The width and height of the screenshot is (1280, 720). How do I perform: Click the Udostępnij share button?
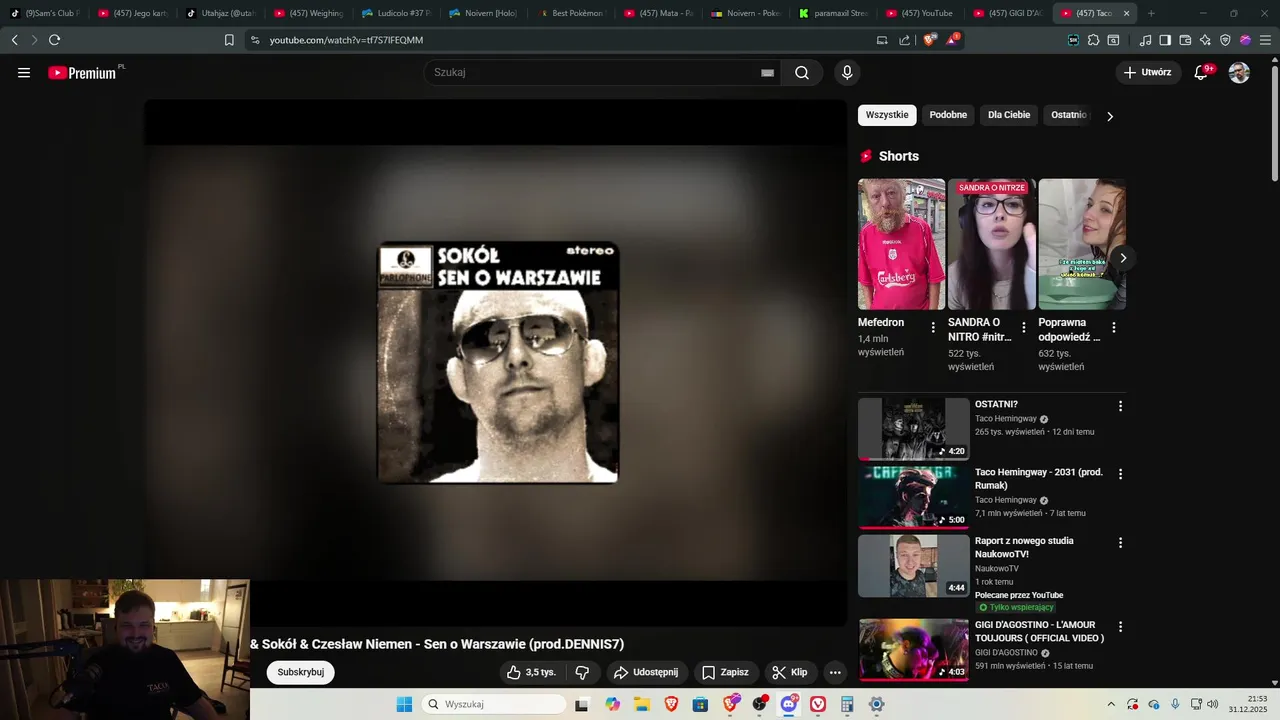point(646,672)
